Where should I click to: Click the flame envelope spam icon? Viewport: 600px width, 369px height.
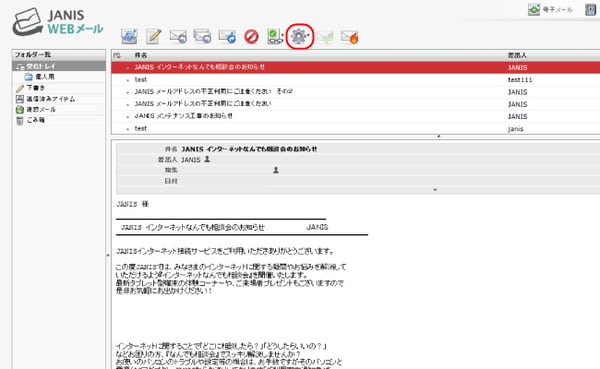(349, 37)
